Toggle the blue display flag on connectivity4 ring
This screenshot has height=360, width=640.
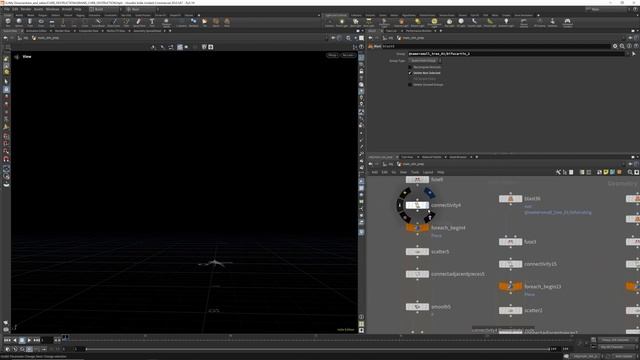(x=429, y=192)
